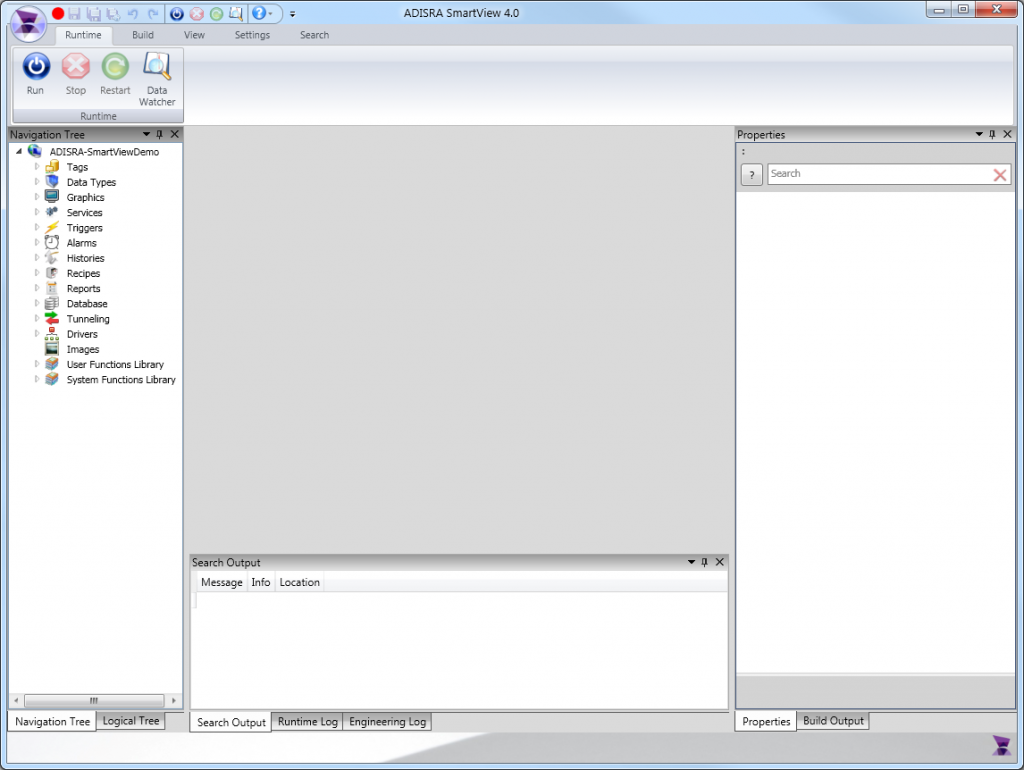This screenshot has height=770, width=1024.
Task: Clear the Properties search with red X
Action: click(x=999, y=174)
